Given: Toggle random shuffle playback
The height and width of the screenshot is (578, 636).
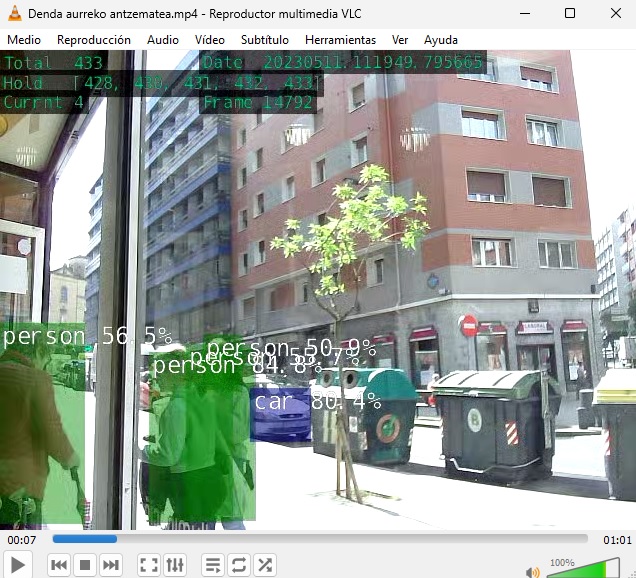Looking at the screenshot, I should [x=265, y=565].
